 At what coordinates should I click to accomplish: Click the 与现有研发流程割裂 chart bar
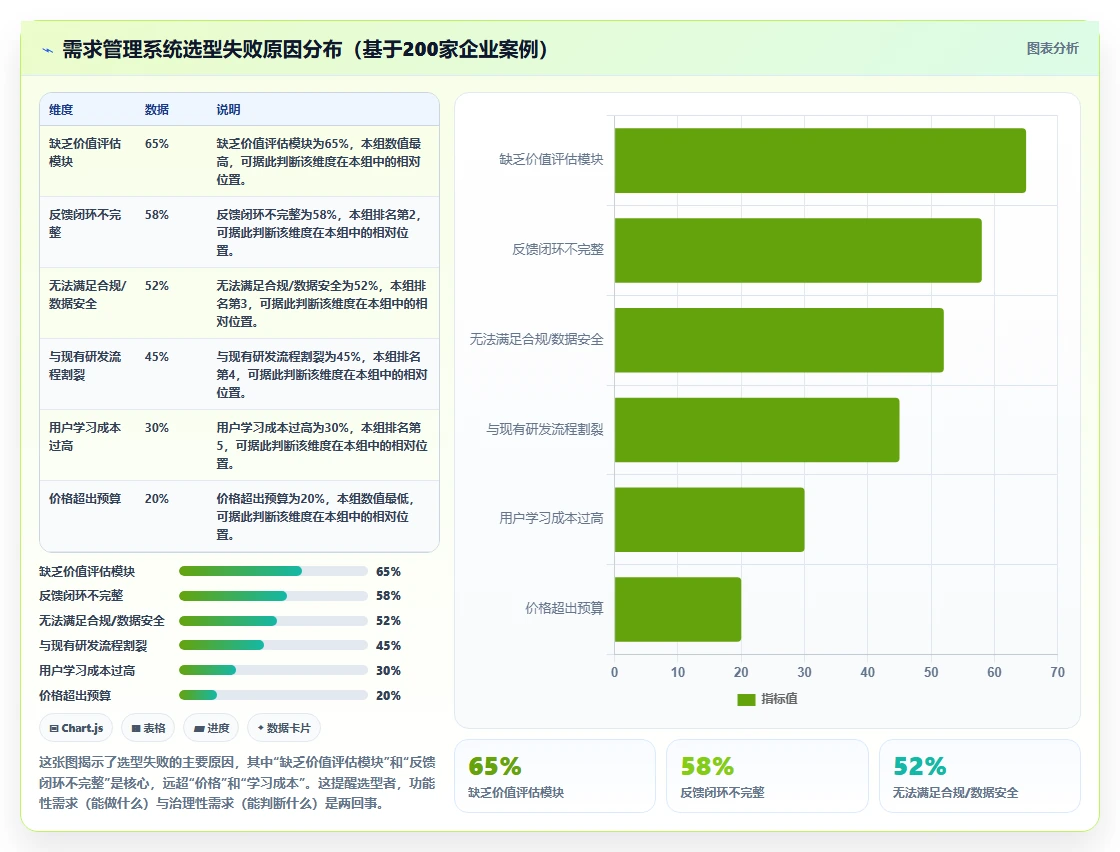pyautogui.click(x=757, y=430)
